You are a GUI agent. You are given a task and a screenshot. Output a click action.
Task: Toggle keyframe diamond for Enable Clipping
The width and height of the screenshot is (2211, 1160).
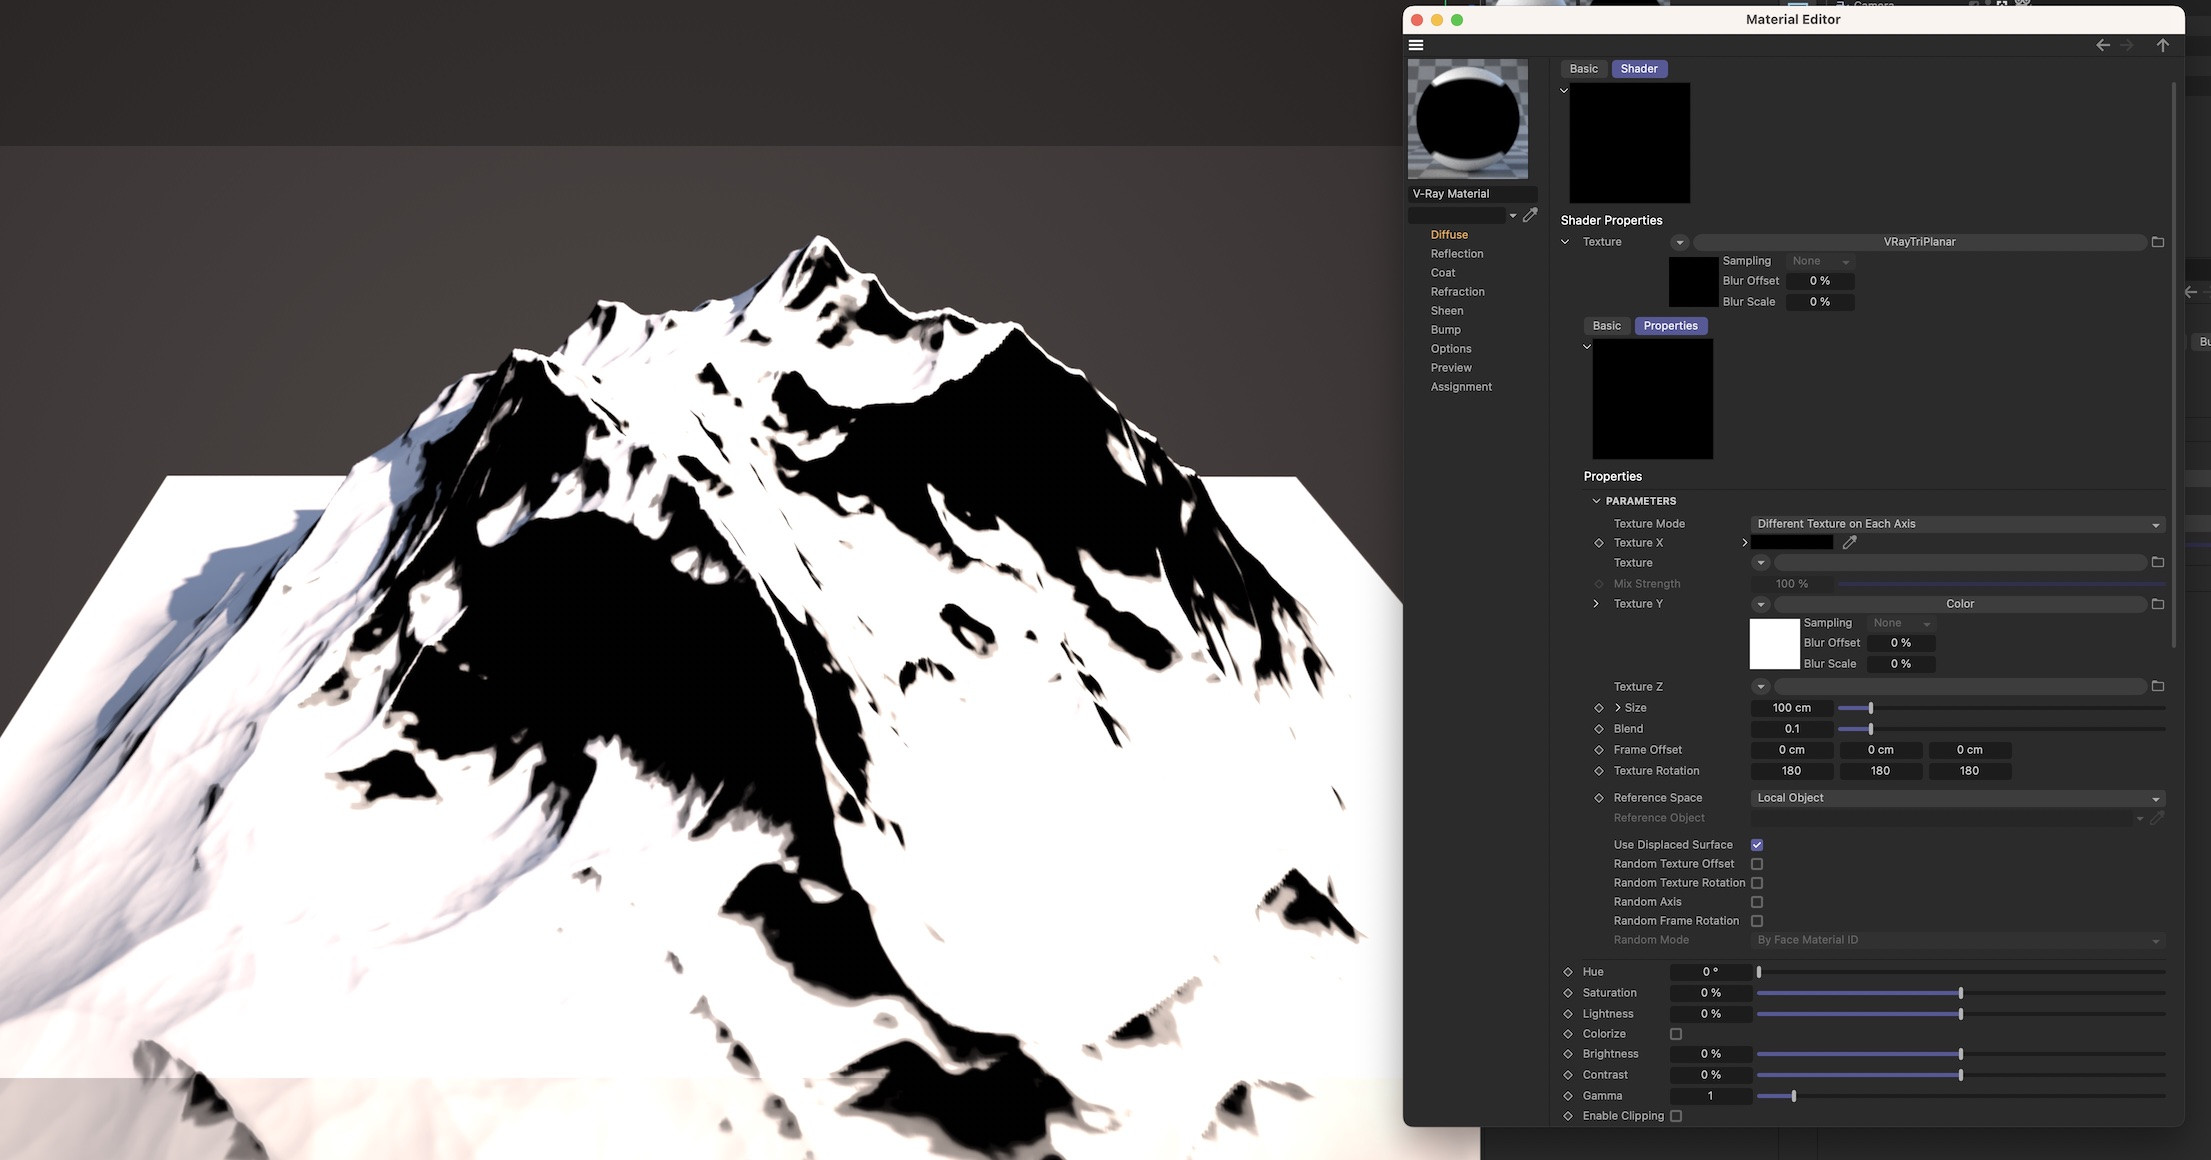pos(1567,1116)
